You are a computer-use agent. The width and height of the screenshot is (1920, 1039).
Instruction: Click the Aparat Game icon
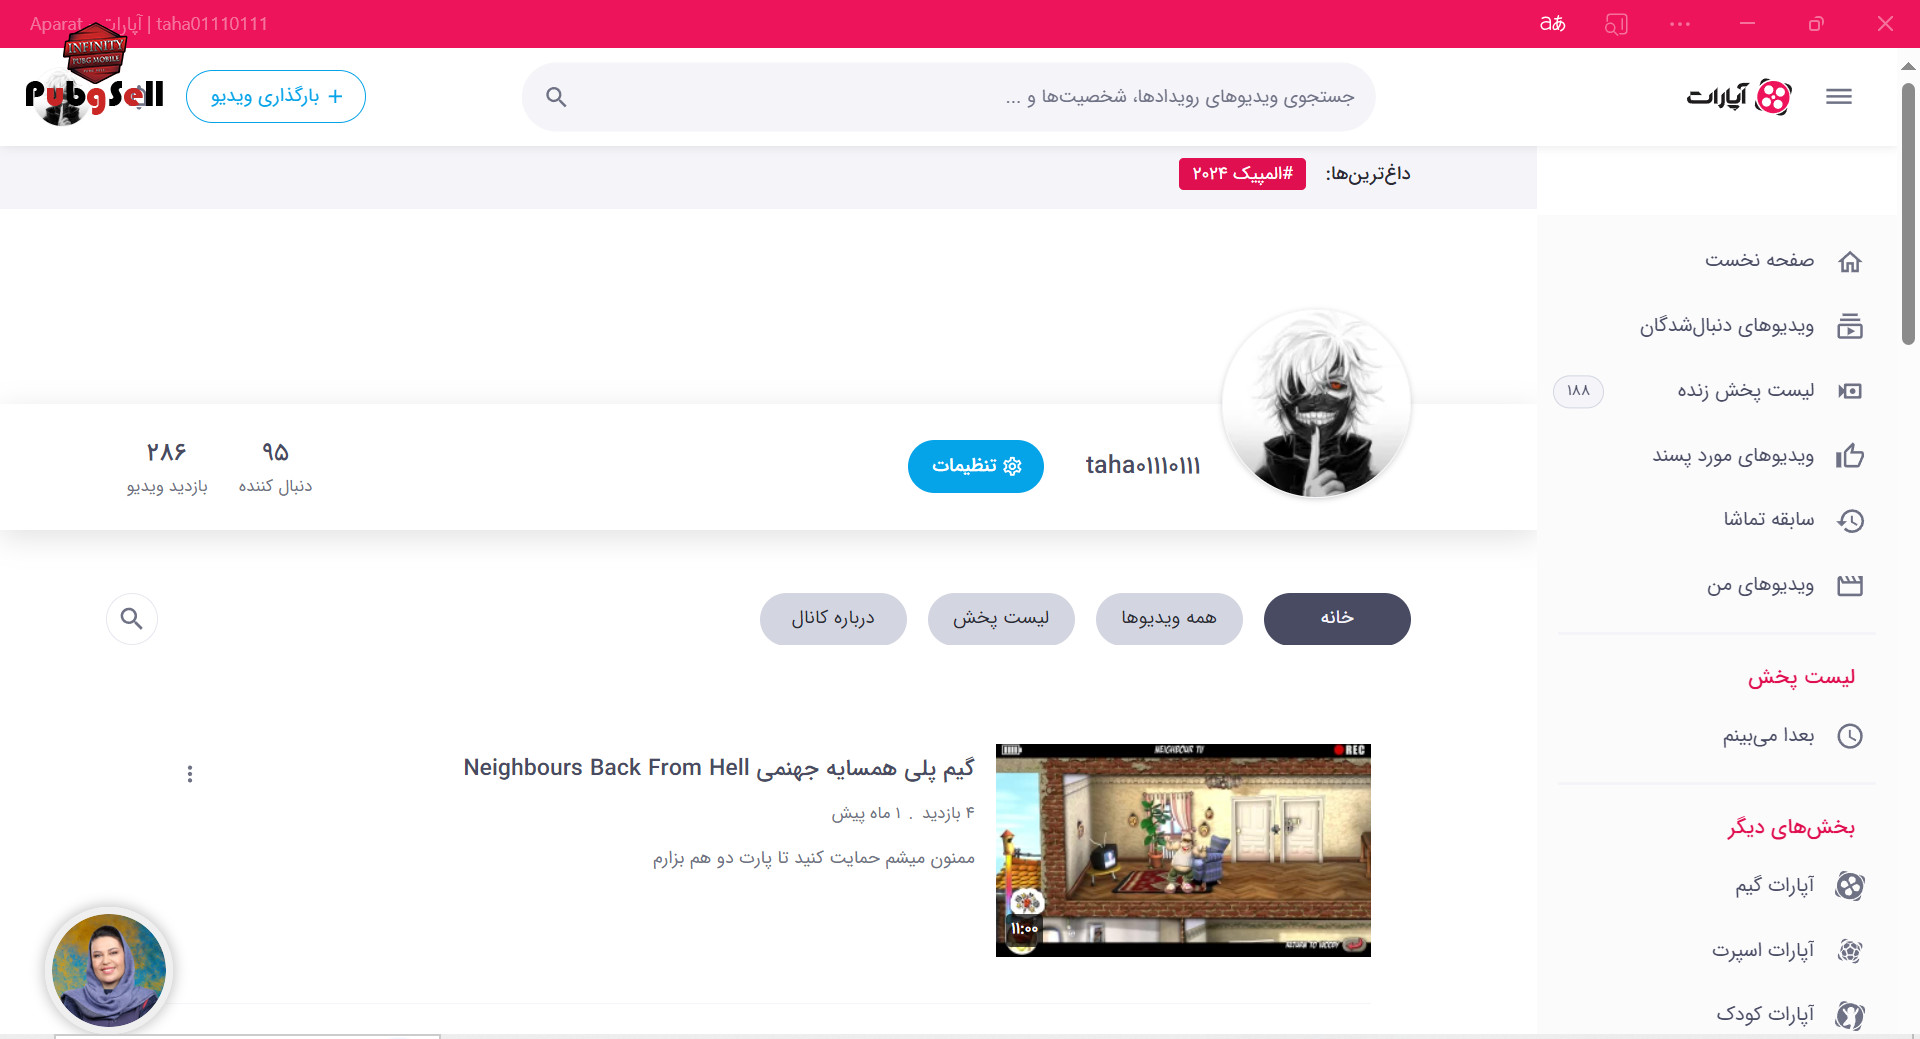1850,886
